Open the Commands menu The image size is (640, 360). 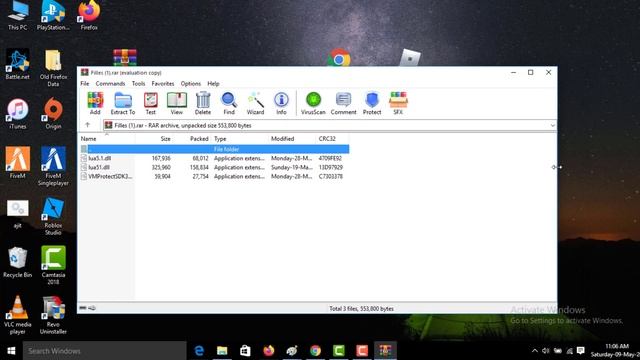(110, 83)
